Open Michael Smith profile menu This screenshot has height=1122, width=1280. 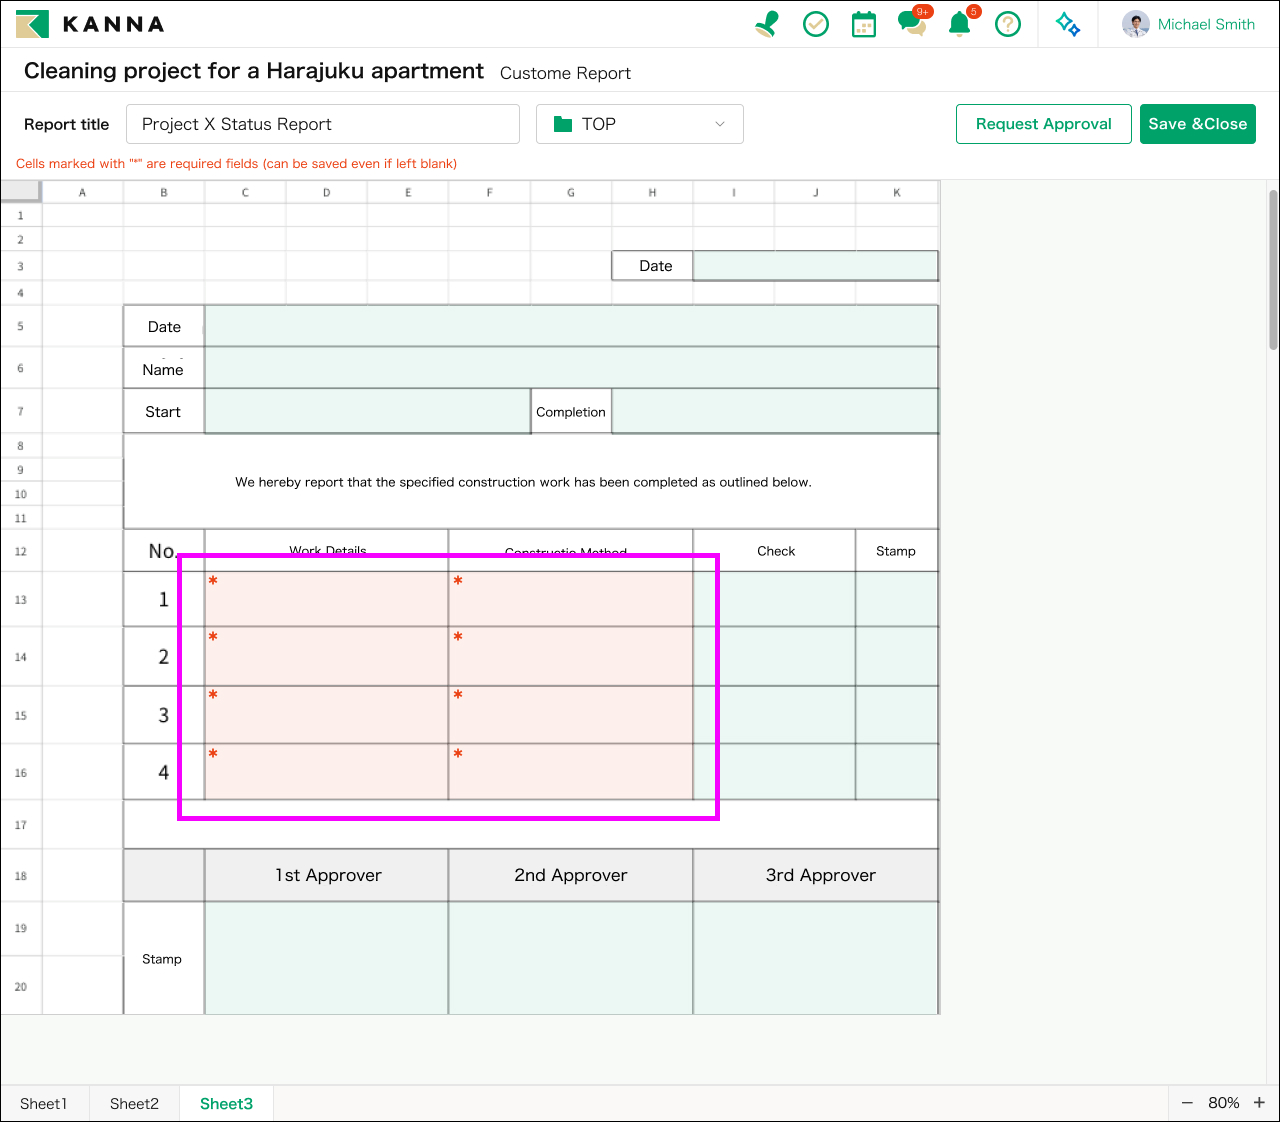coord(1188,24)
